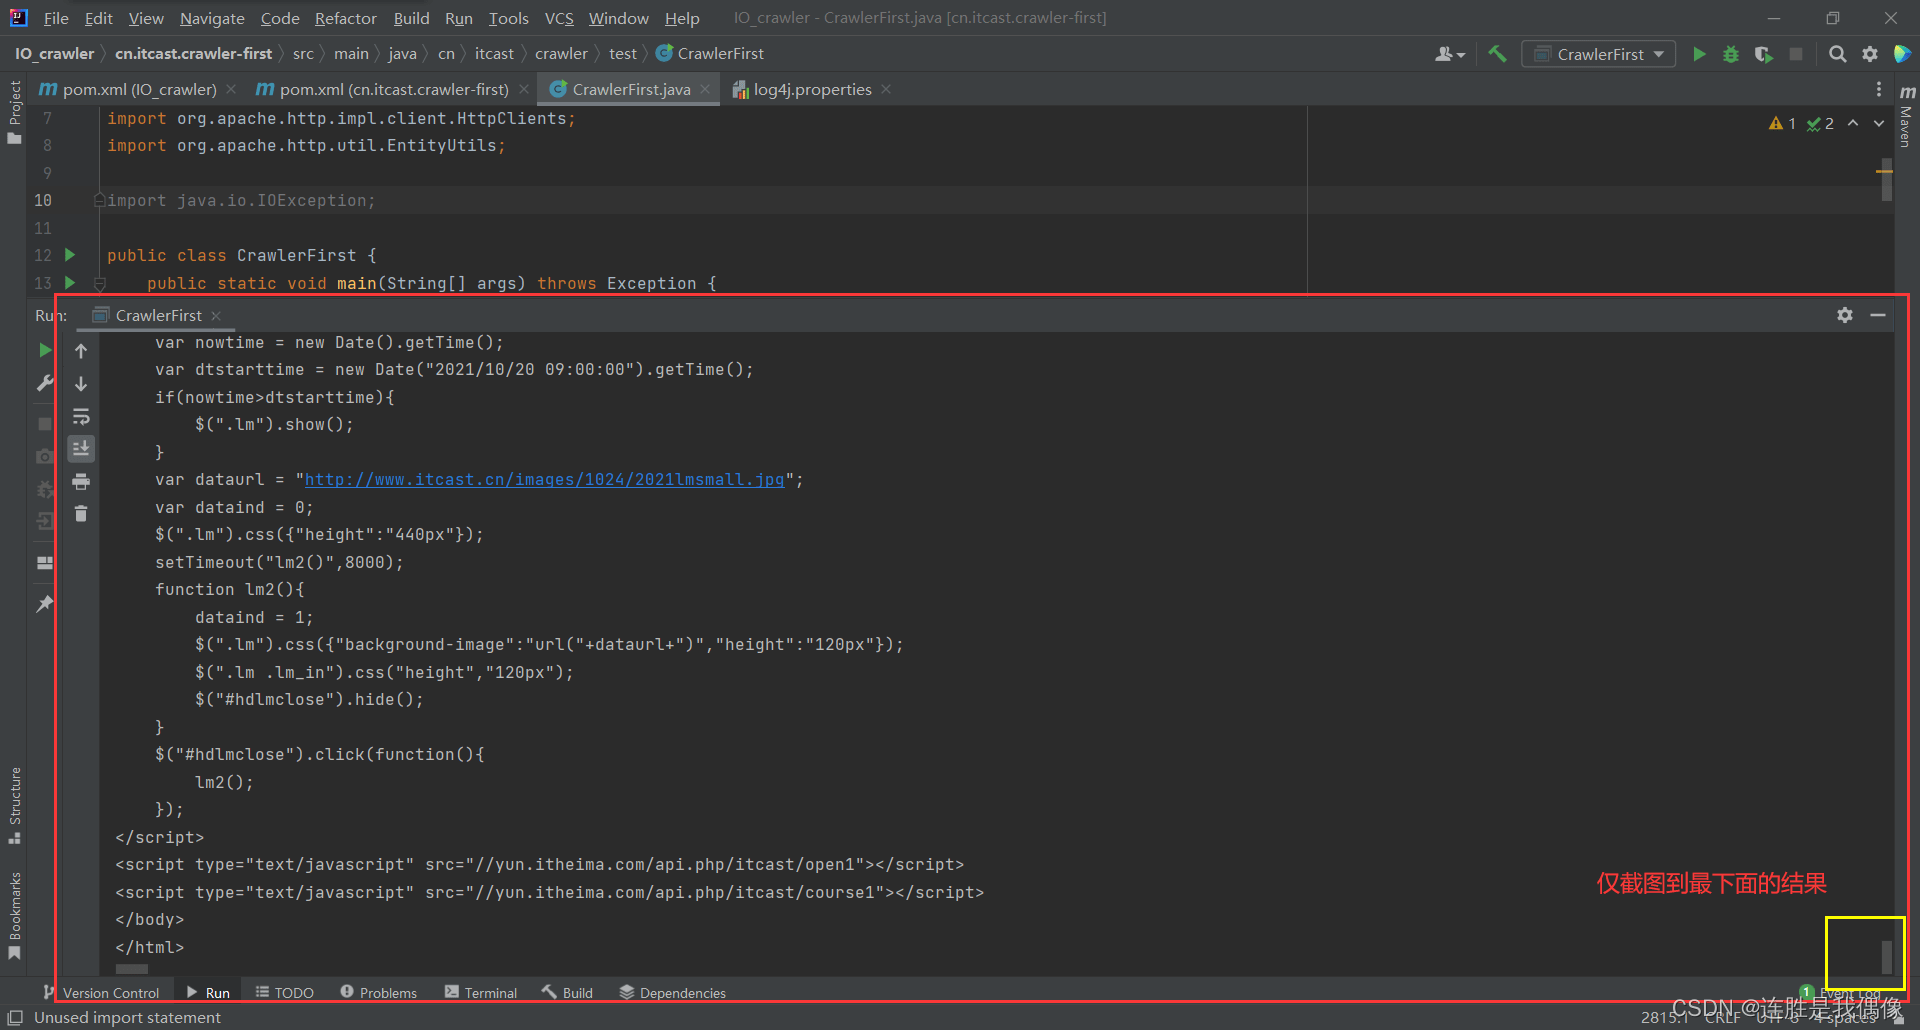This screenshot has height=1030, width=1920.
Task: Jump up the stack trace arrow
Action: tap(81, 351)
